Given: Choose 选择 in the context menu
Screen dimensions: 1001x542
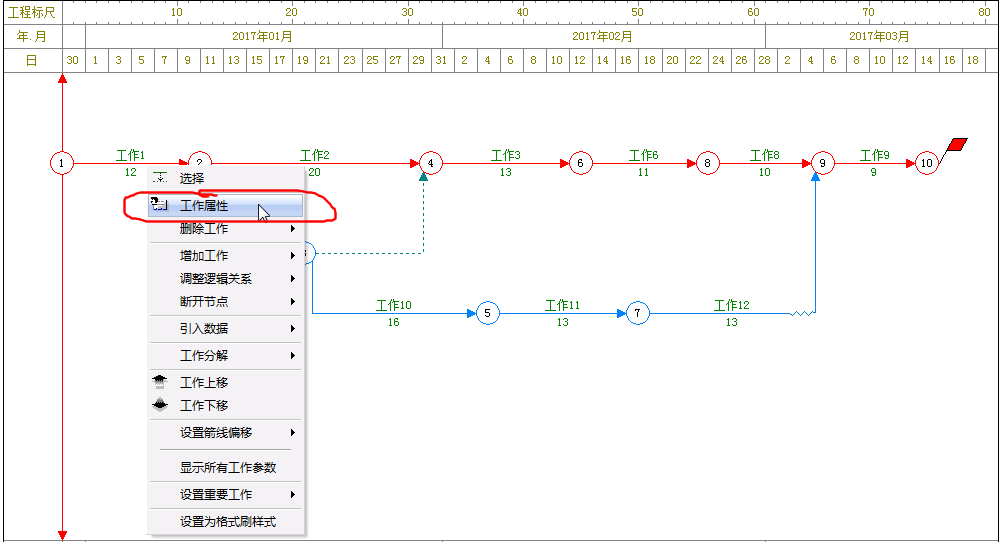Looking at the screenshot, I should point(225,178).
